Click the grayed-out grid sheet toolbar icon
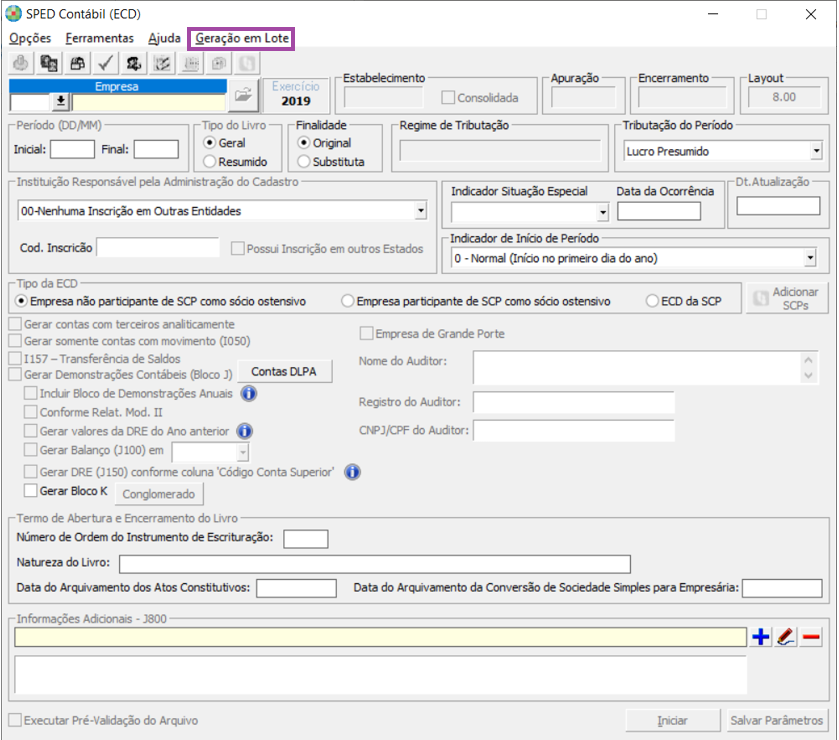 point(190,64)
